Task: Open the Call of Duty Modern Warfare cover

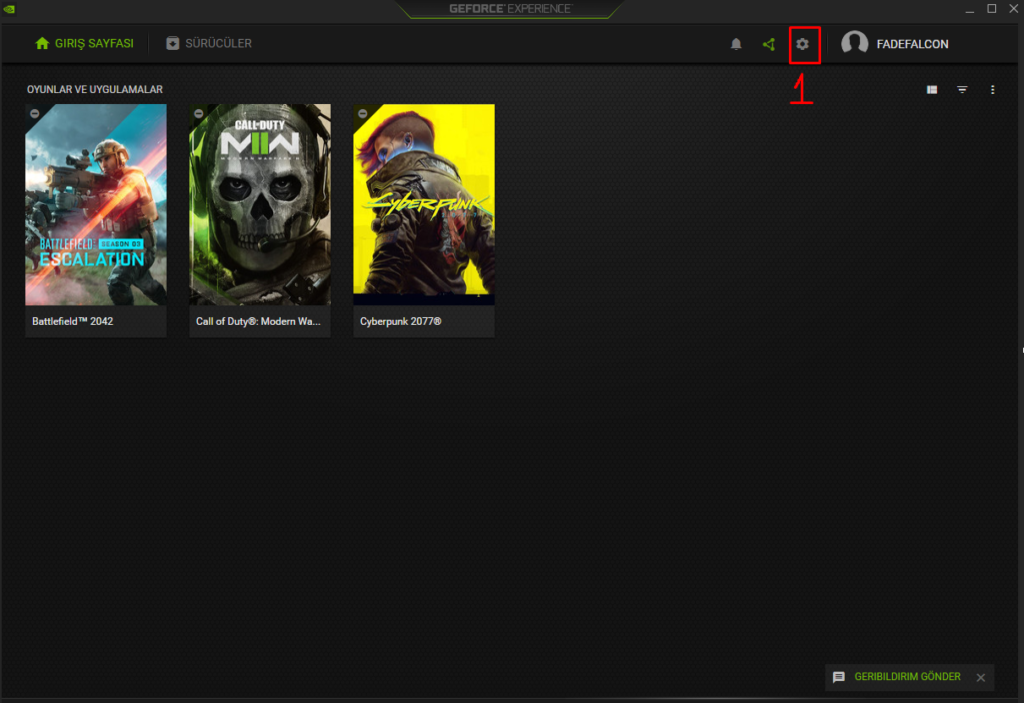Action: point(260,205)
